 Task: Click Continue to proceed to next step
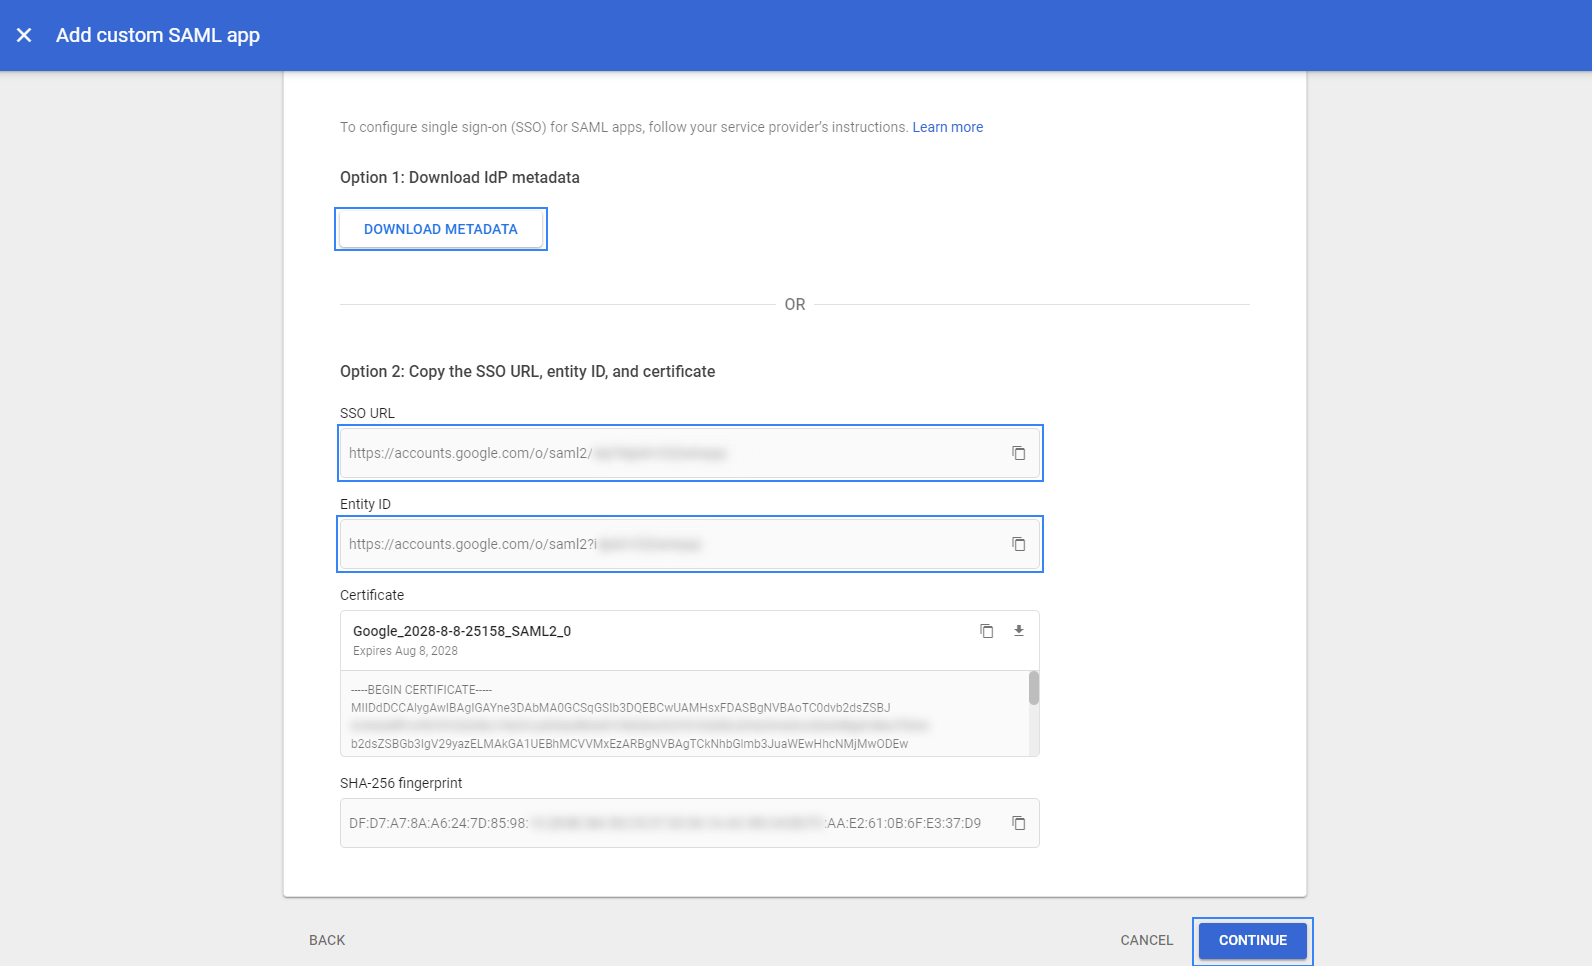(x=1252, y=940)
